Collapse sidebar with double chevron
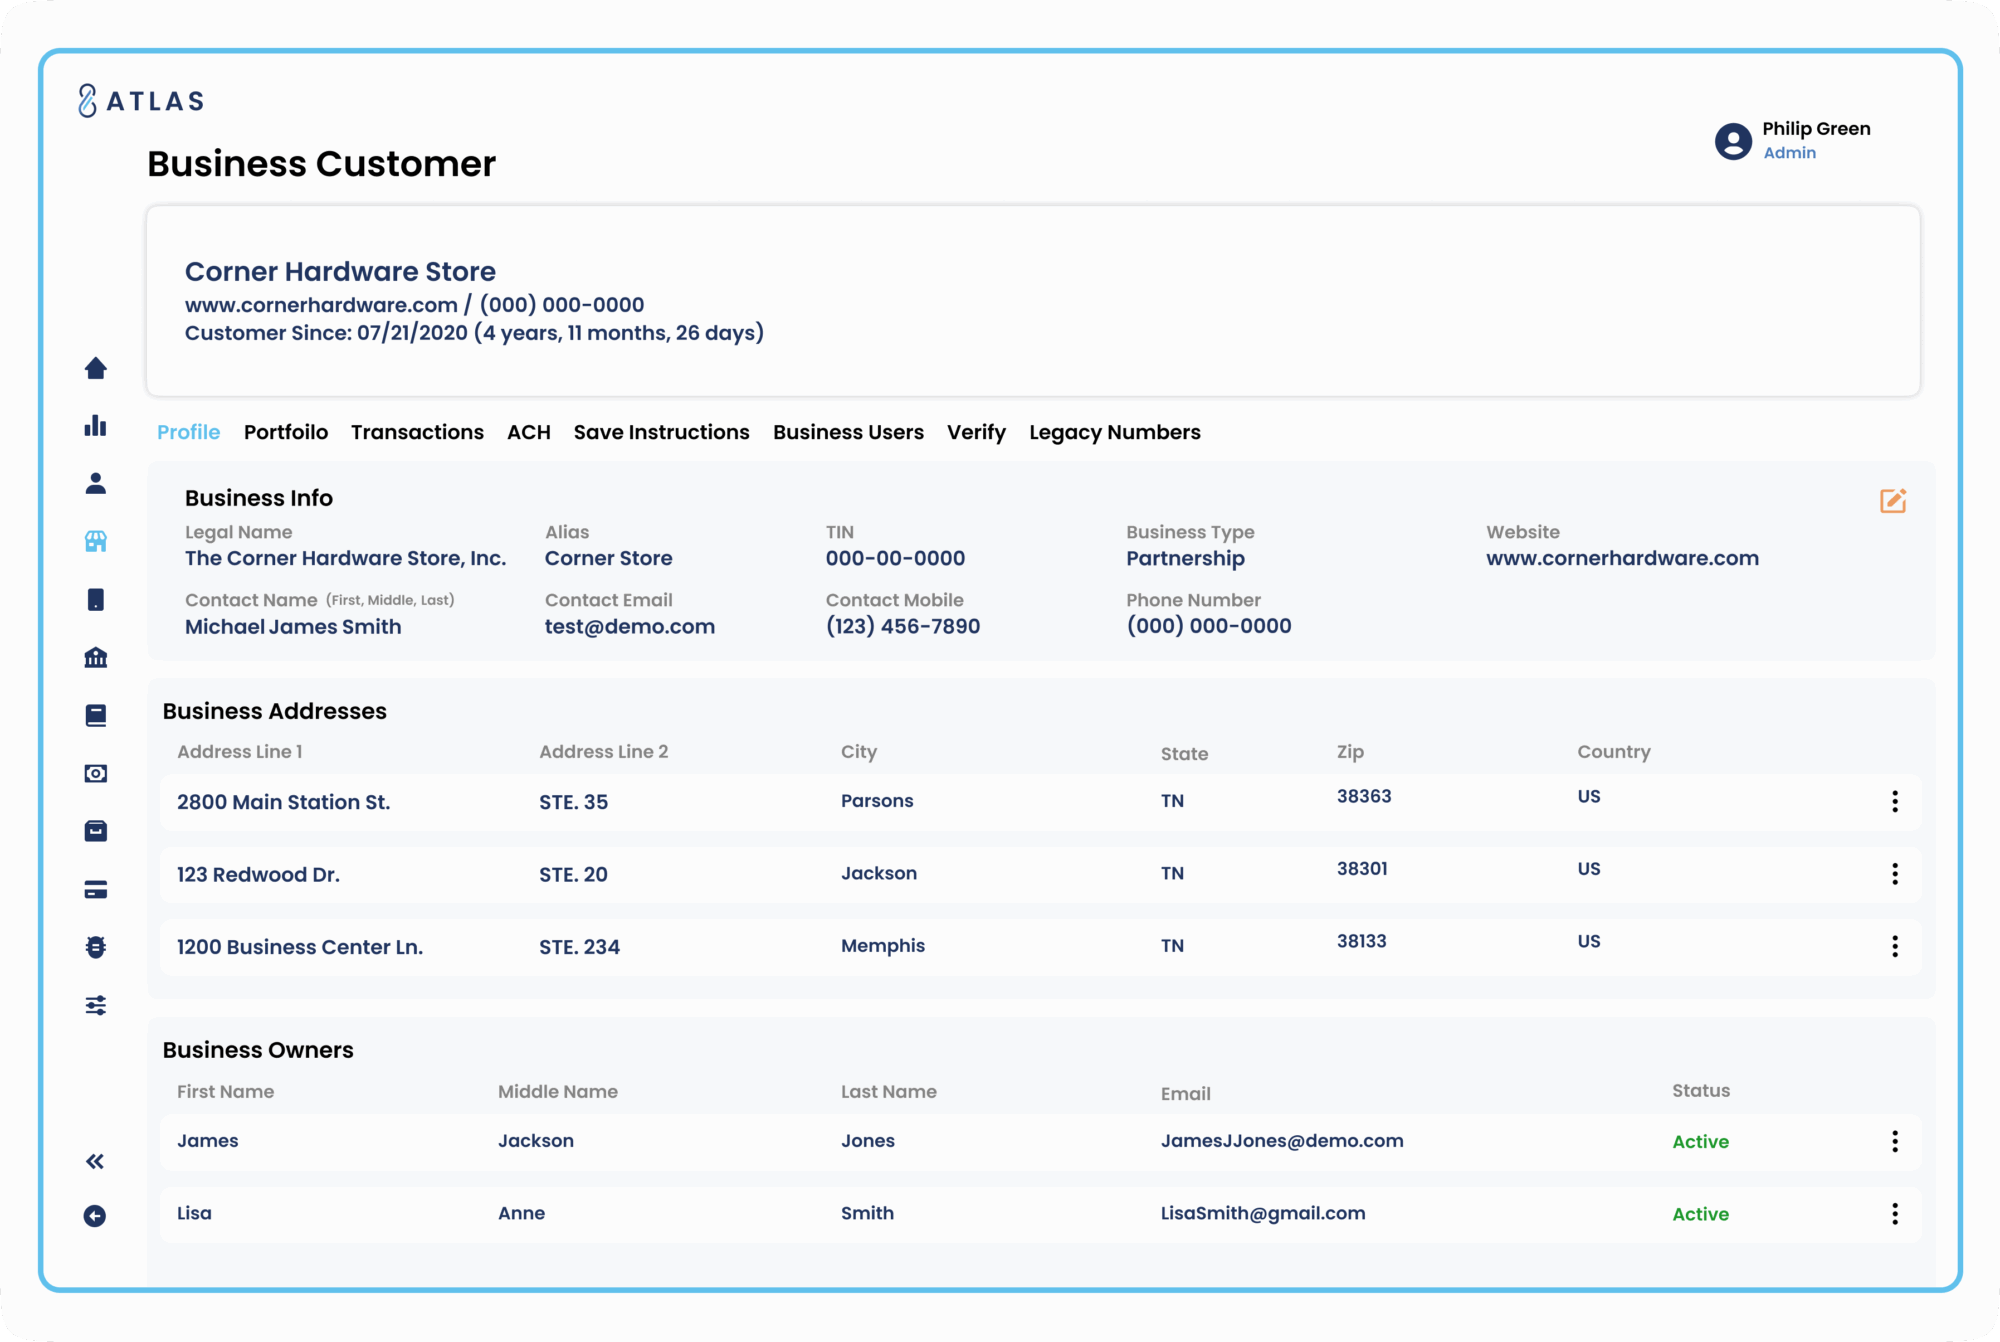 pyautogui.click(x=95, y=1161)
